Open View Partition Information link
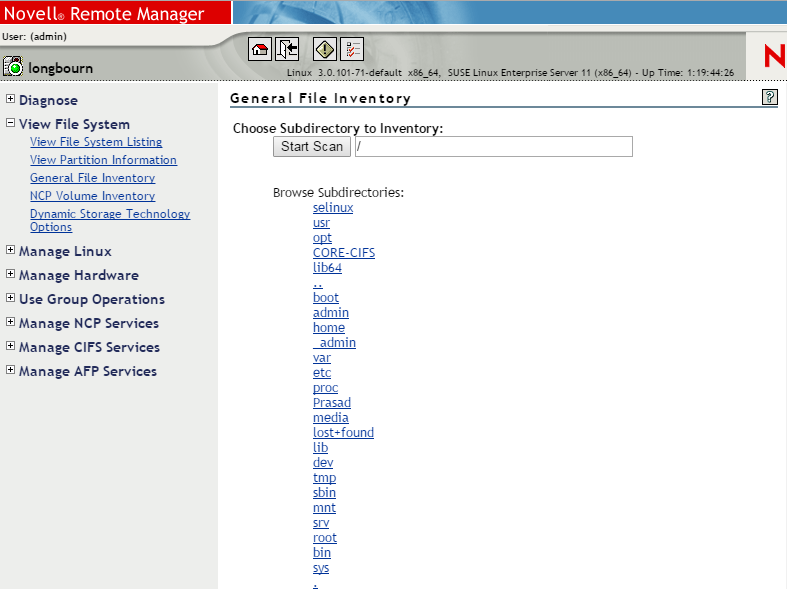 pyautogui.click(x=103, y=160)
